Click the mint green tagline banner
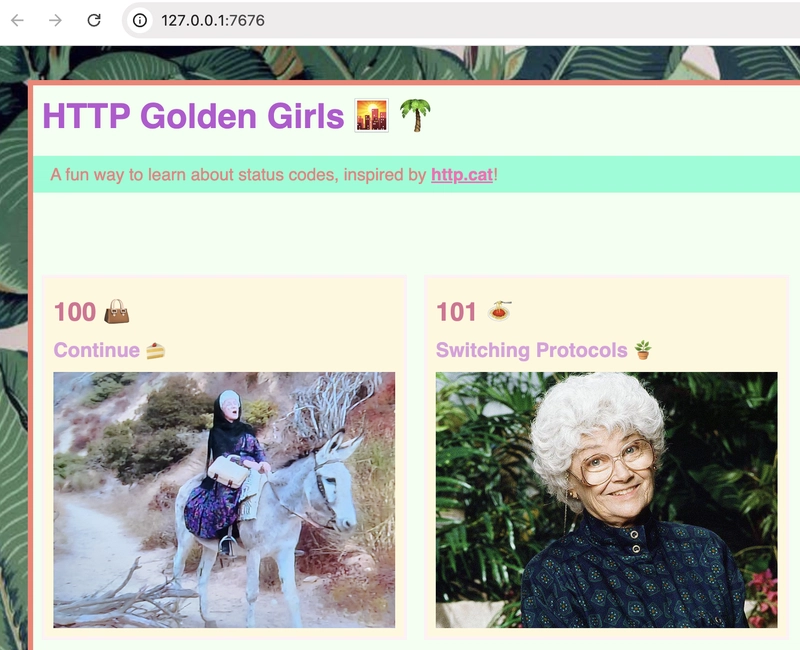Screen dimensions: 800x650 [416, 174]
